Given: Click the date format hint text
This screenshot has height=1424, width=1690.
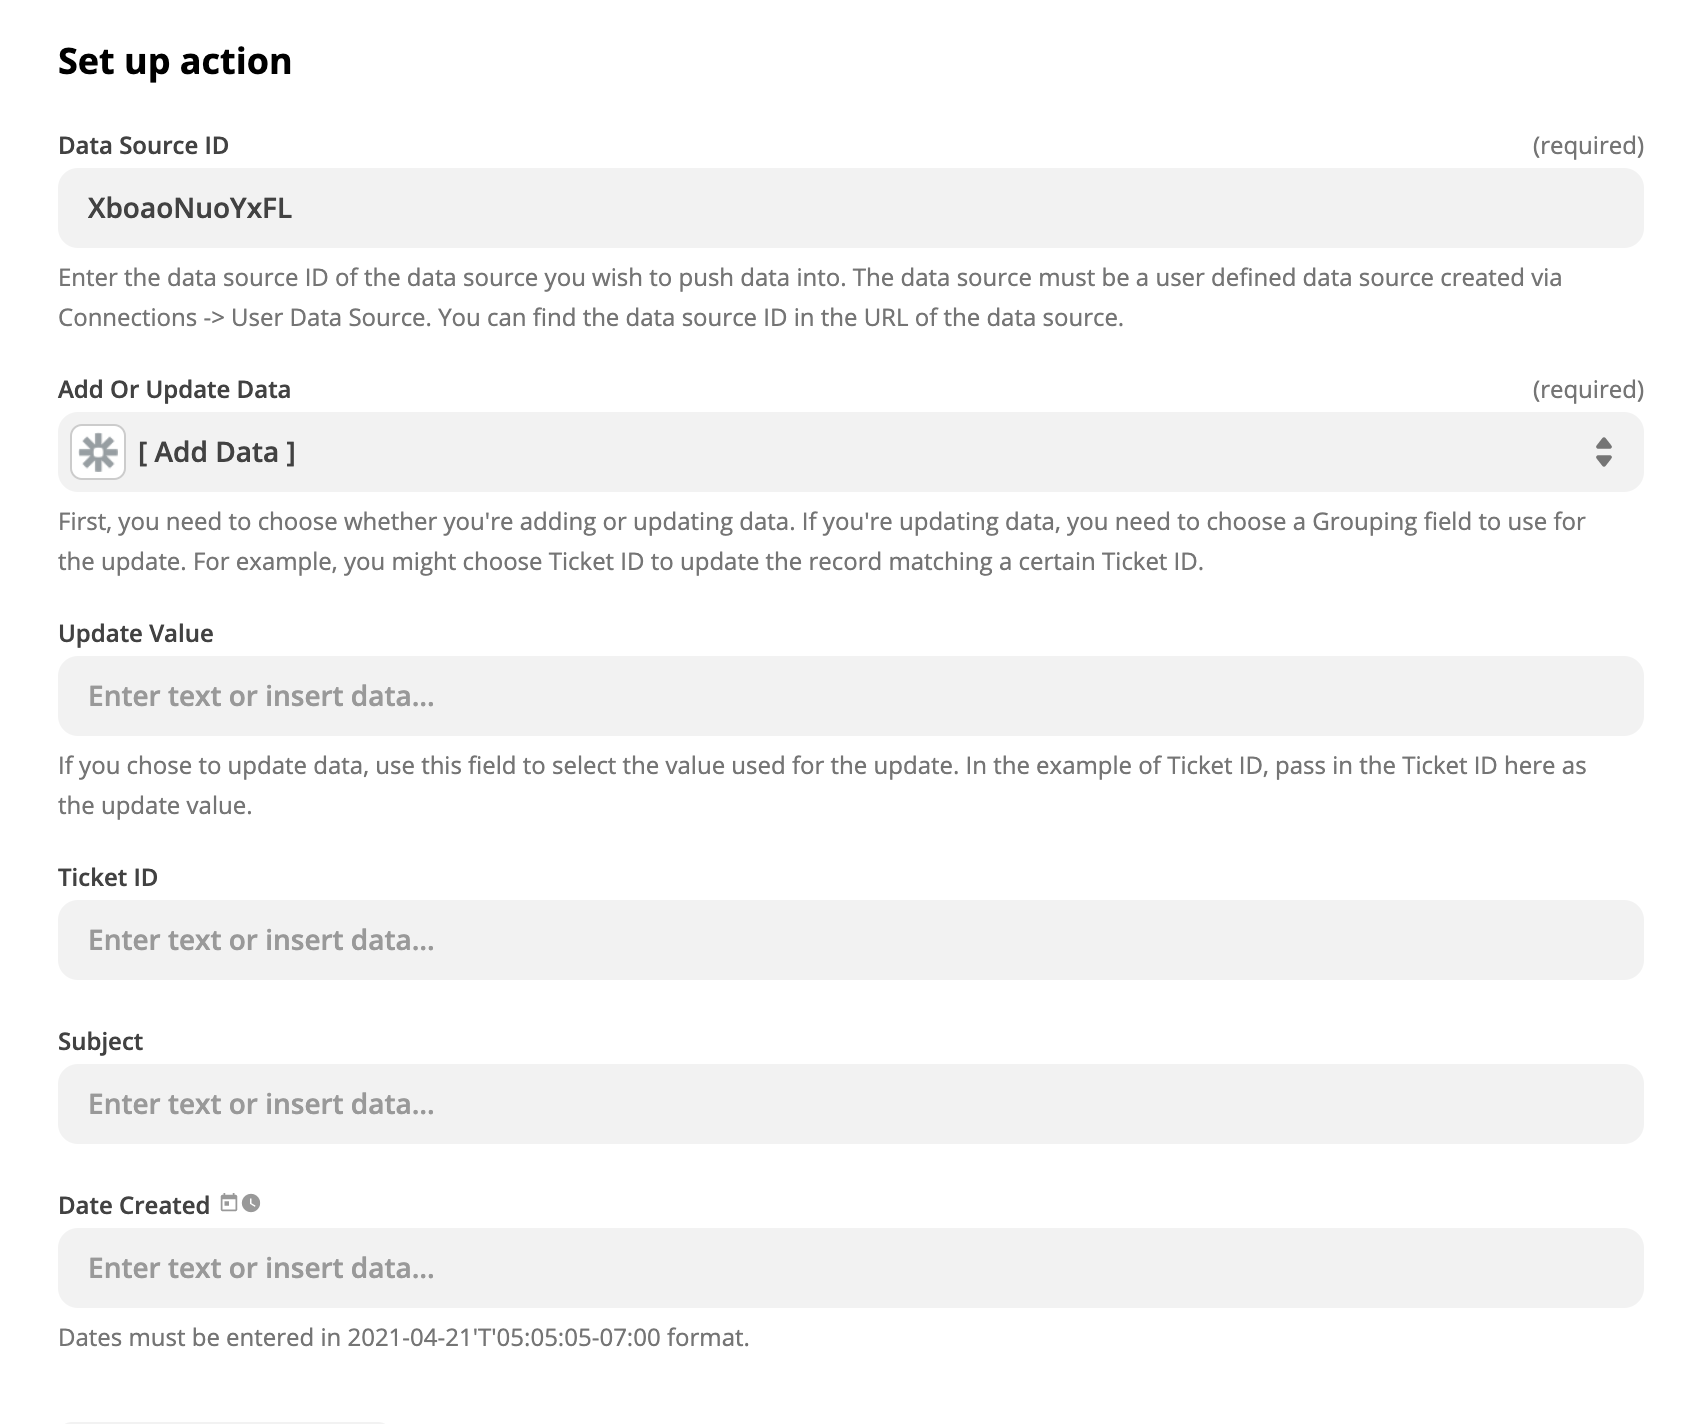Looking at the screenshot, I should pos(403,1337).
